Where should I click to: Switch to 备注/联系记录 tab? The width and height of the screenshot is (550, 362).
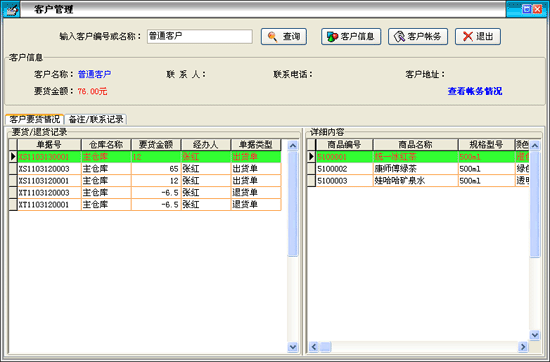tap(96, 119)
